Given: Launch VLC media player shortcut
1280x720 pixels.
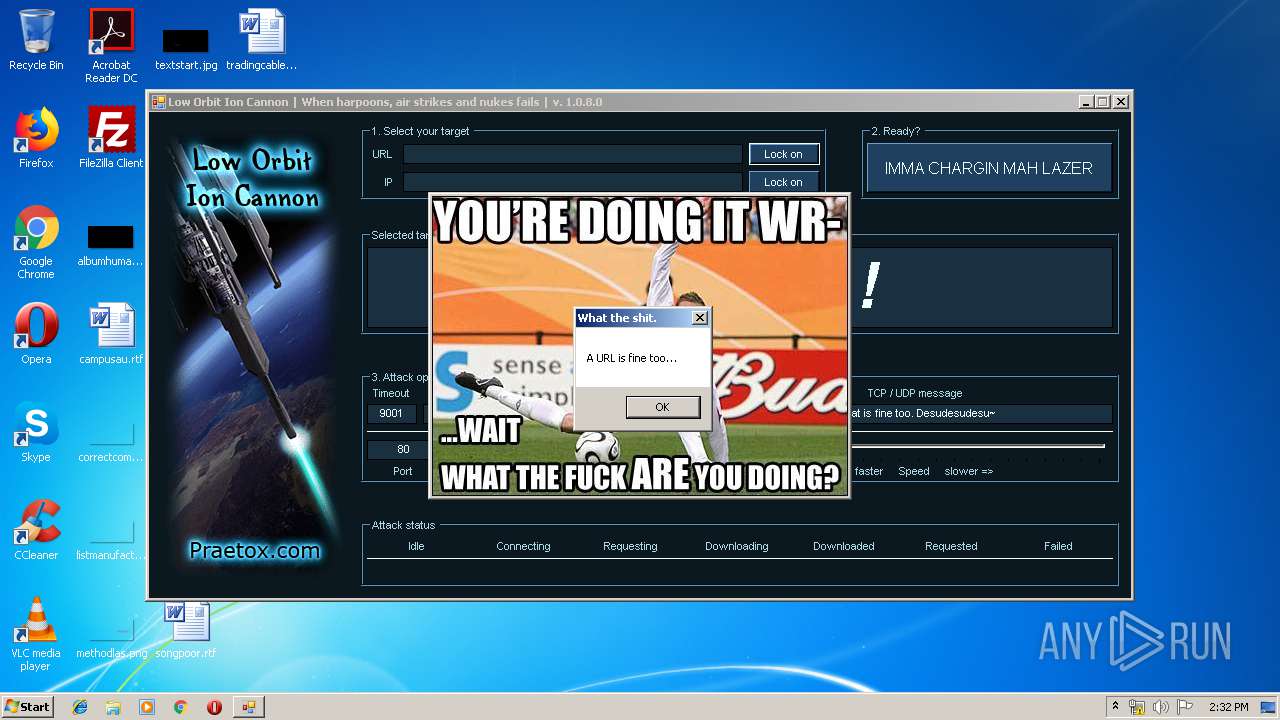Looking at the screenshot, I should pyautogui.click(x=36, y=634).
